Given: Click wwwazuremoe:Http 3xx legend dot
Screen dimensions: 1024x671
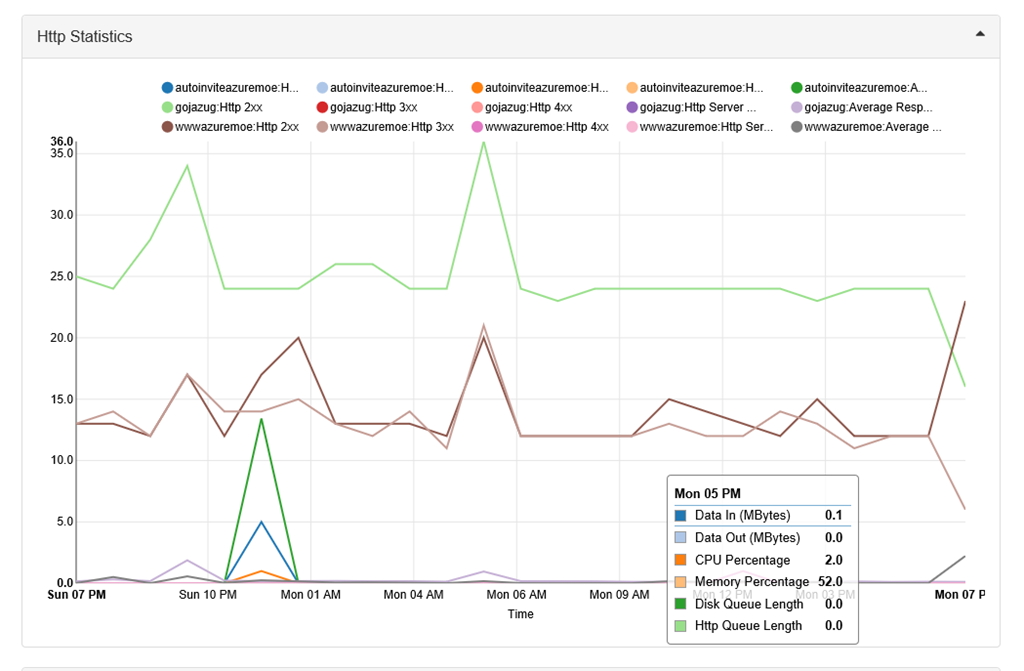Looking at the screenshot, I should tap(322, 127).
